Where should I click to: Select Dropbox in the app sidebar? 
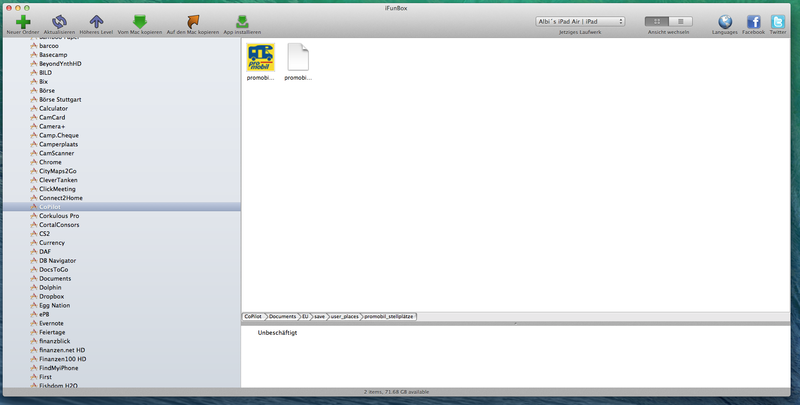(52, 296)
